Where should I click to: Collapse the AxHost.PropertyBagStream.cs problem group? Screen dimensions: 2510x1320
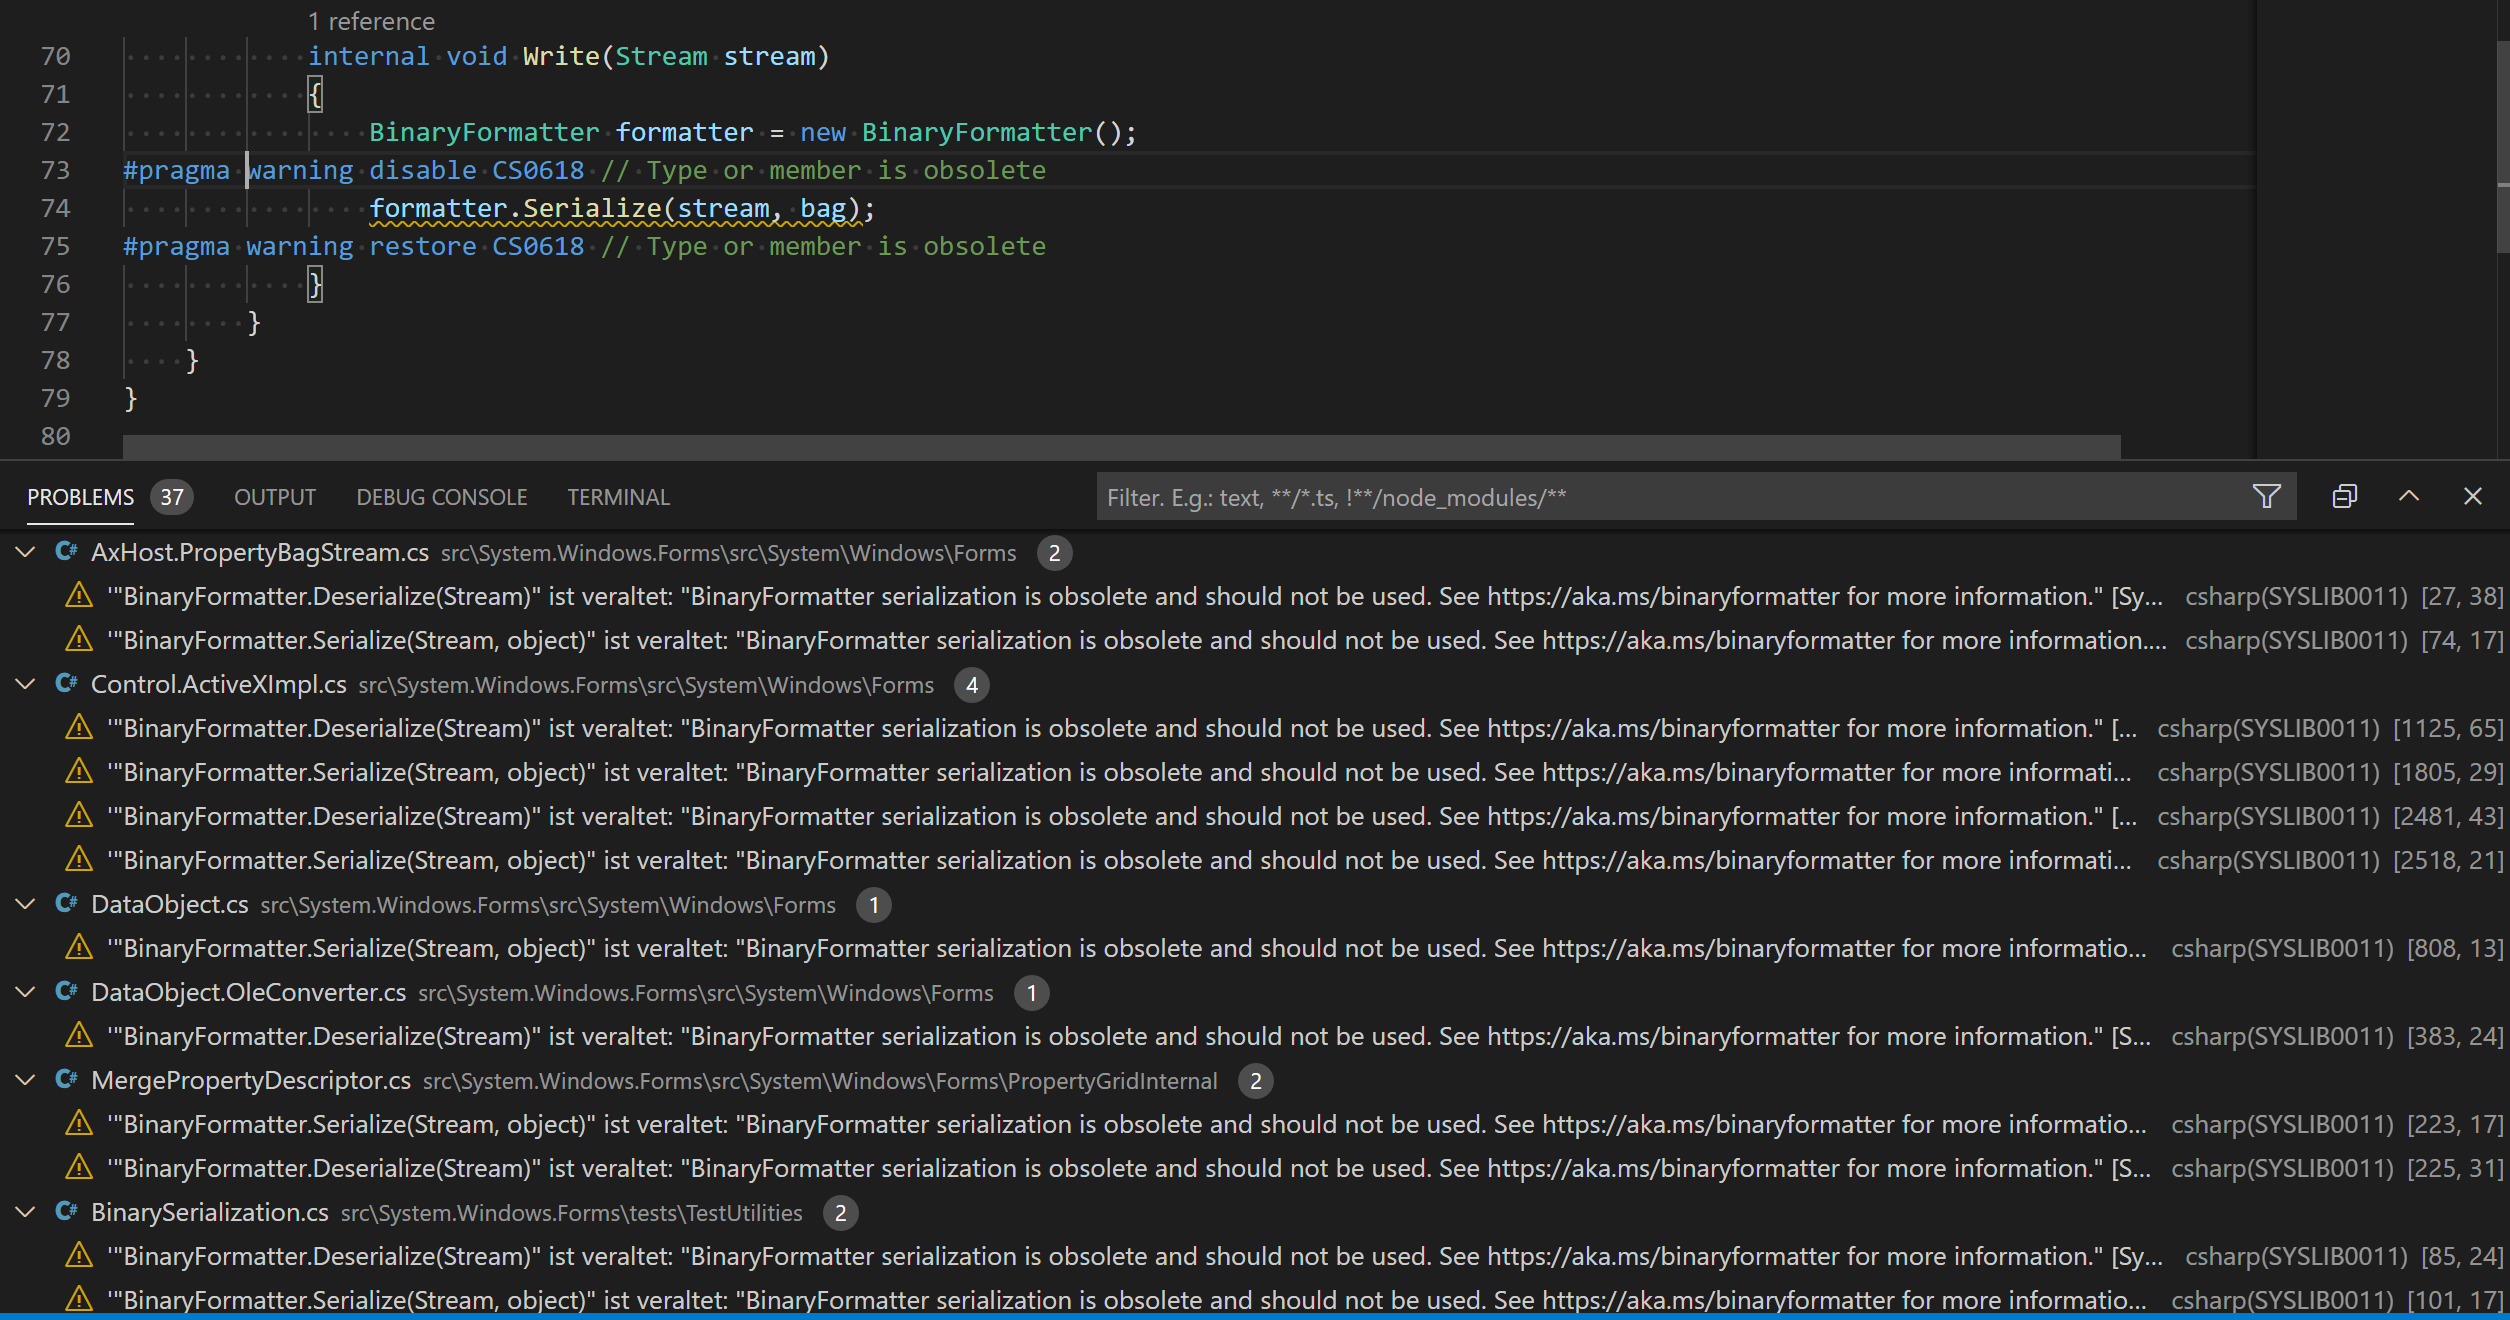point(24,551)
